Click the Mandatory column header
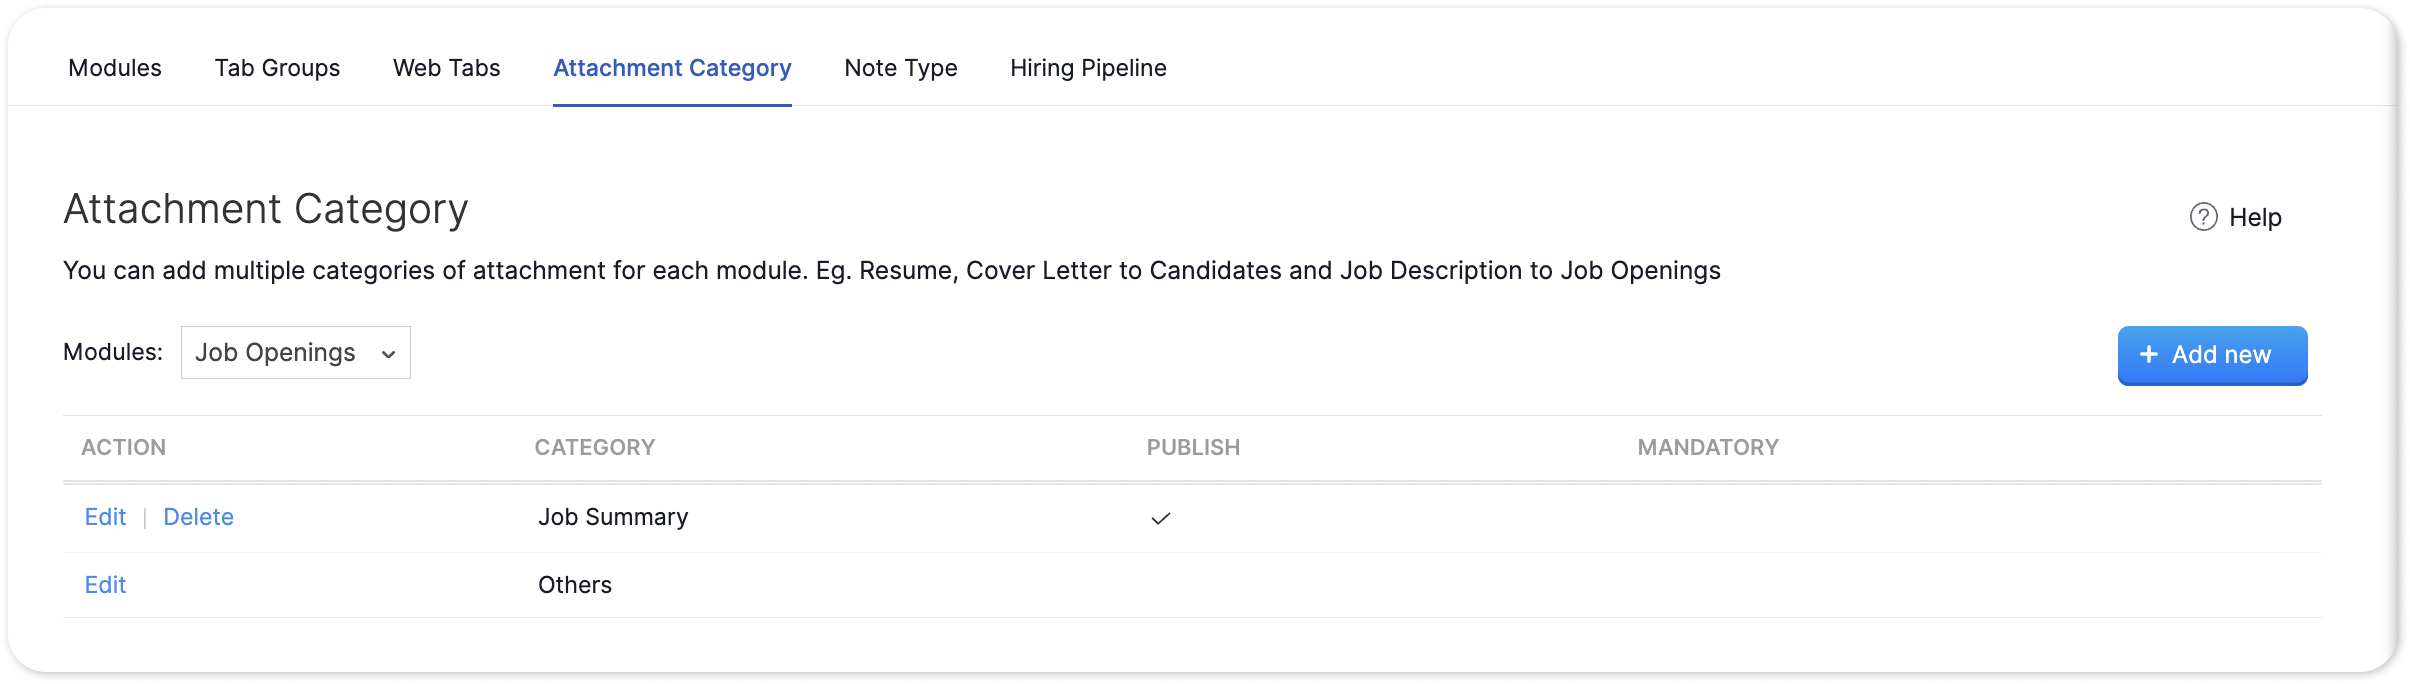The height and width of the screenshot is (684, 2410). (1708, 447)
